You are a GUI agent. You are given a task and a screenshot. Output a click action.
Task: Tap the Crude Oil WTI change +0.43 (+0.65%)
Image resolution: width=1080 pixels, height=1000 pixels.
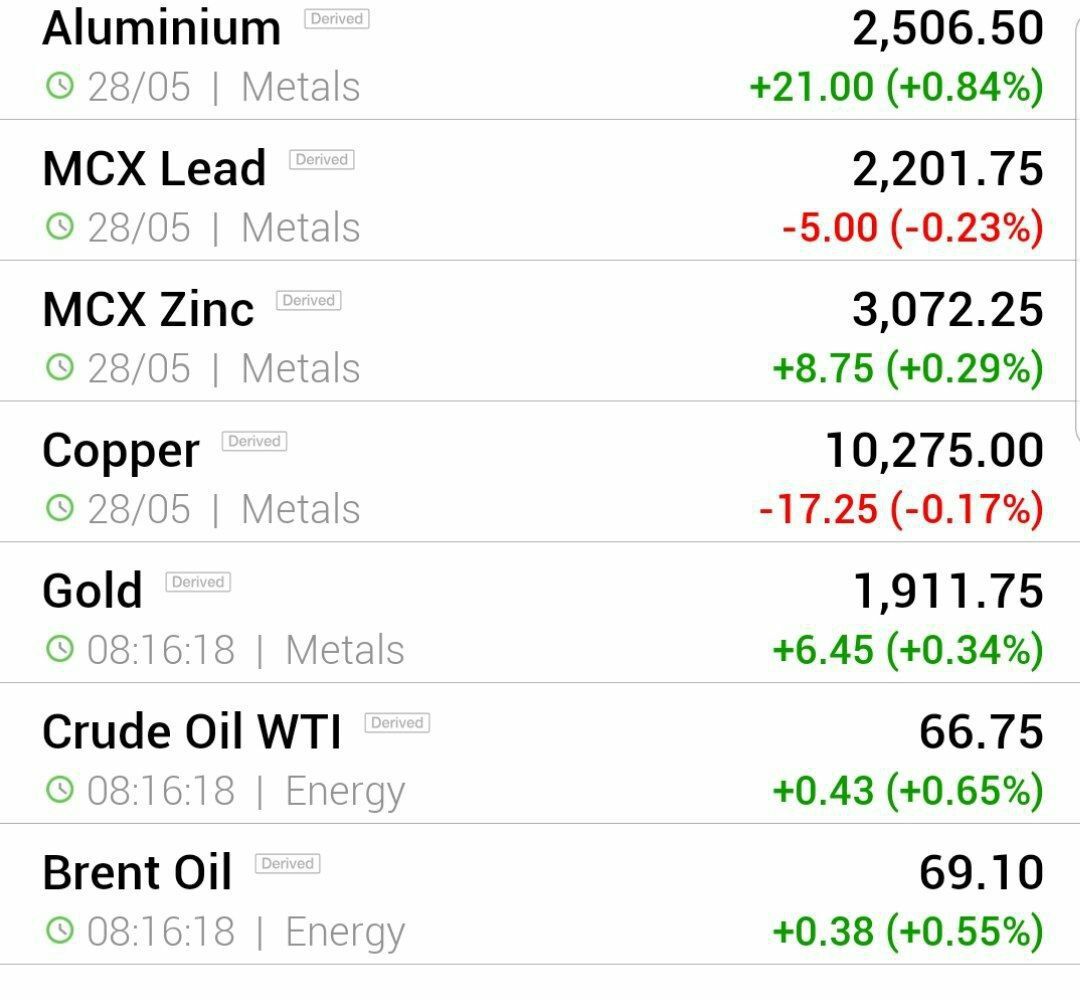click(908, 791)
